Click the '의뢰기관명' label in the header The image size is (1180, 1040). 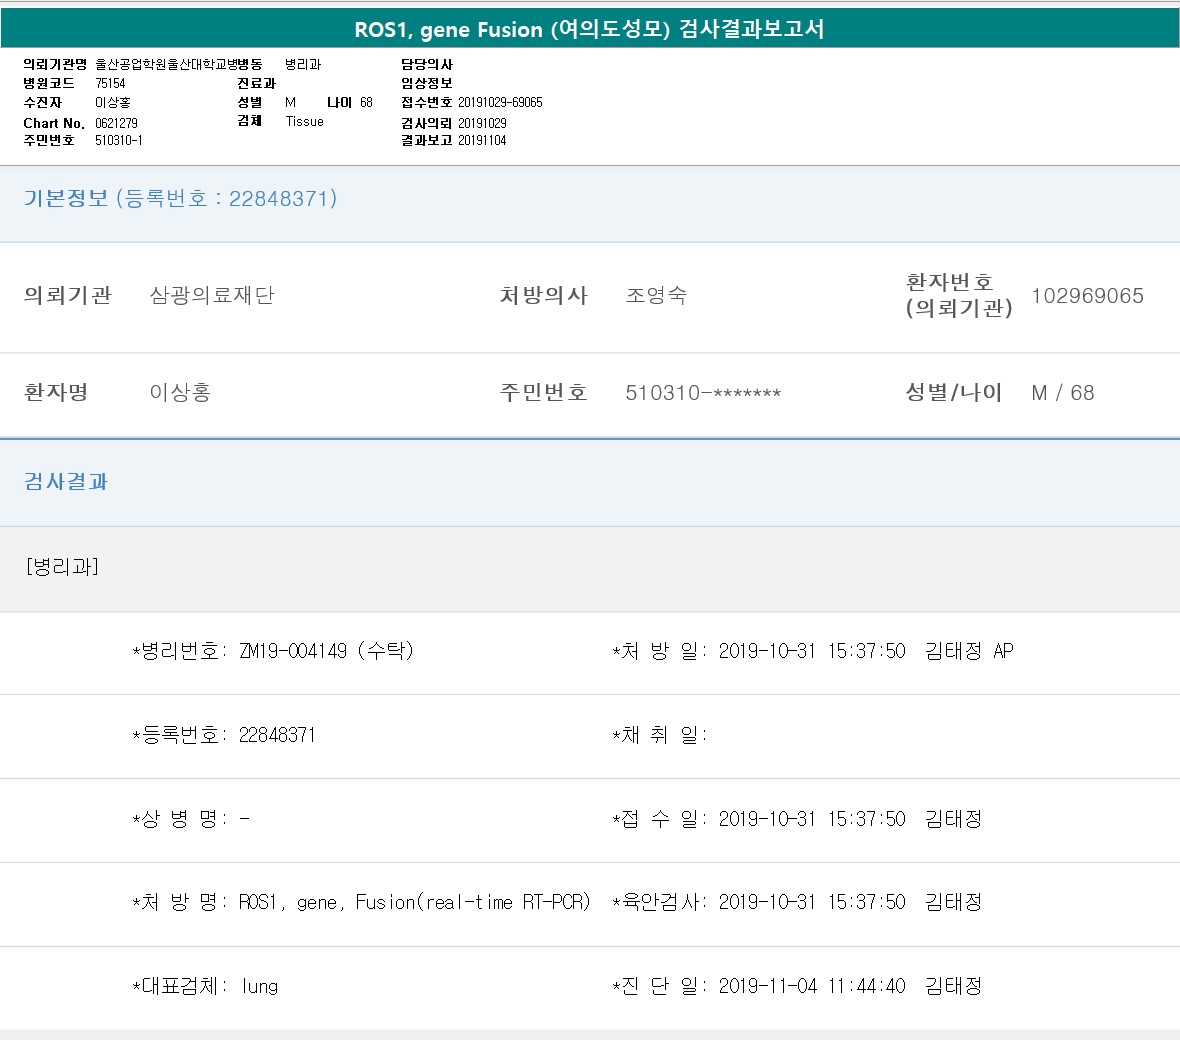(x=55, y=65)
